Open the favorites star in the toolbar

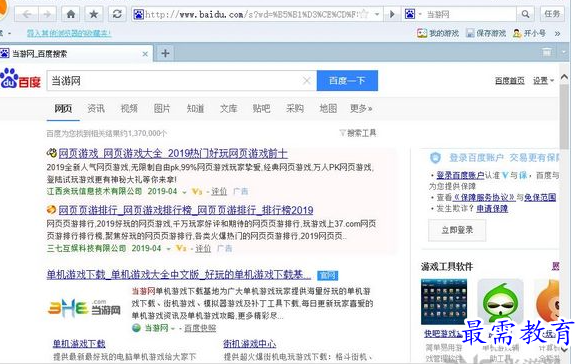[x=94, y=15]
